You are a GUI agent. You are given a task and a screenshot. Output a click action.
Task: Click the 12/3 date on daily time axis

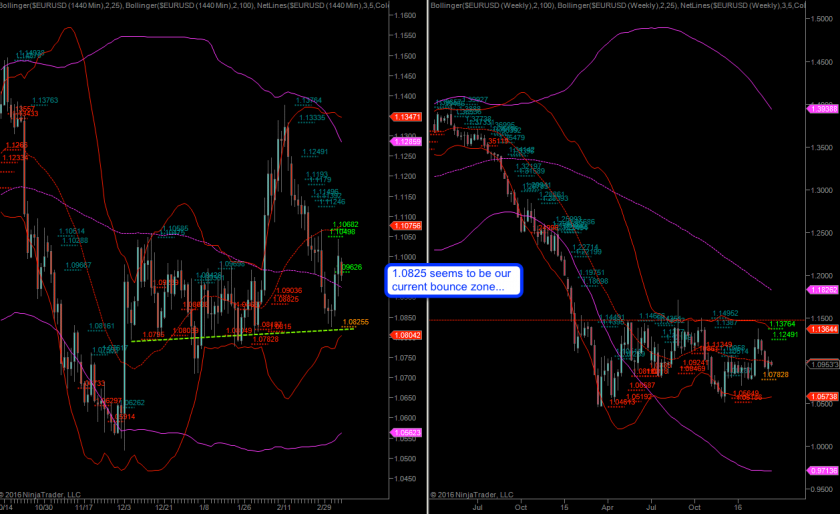(x=124, y=508)
